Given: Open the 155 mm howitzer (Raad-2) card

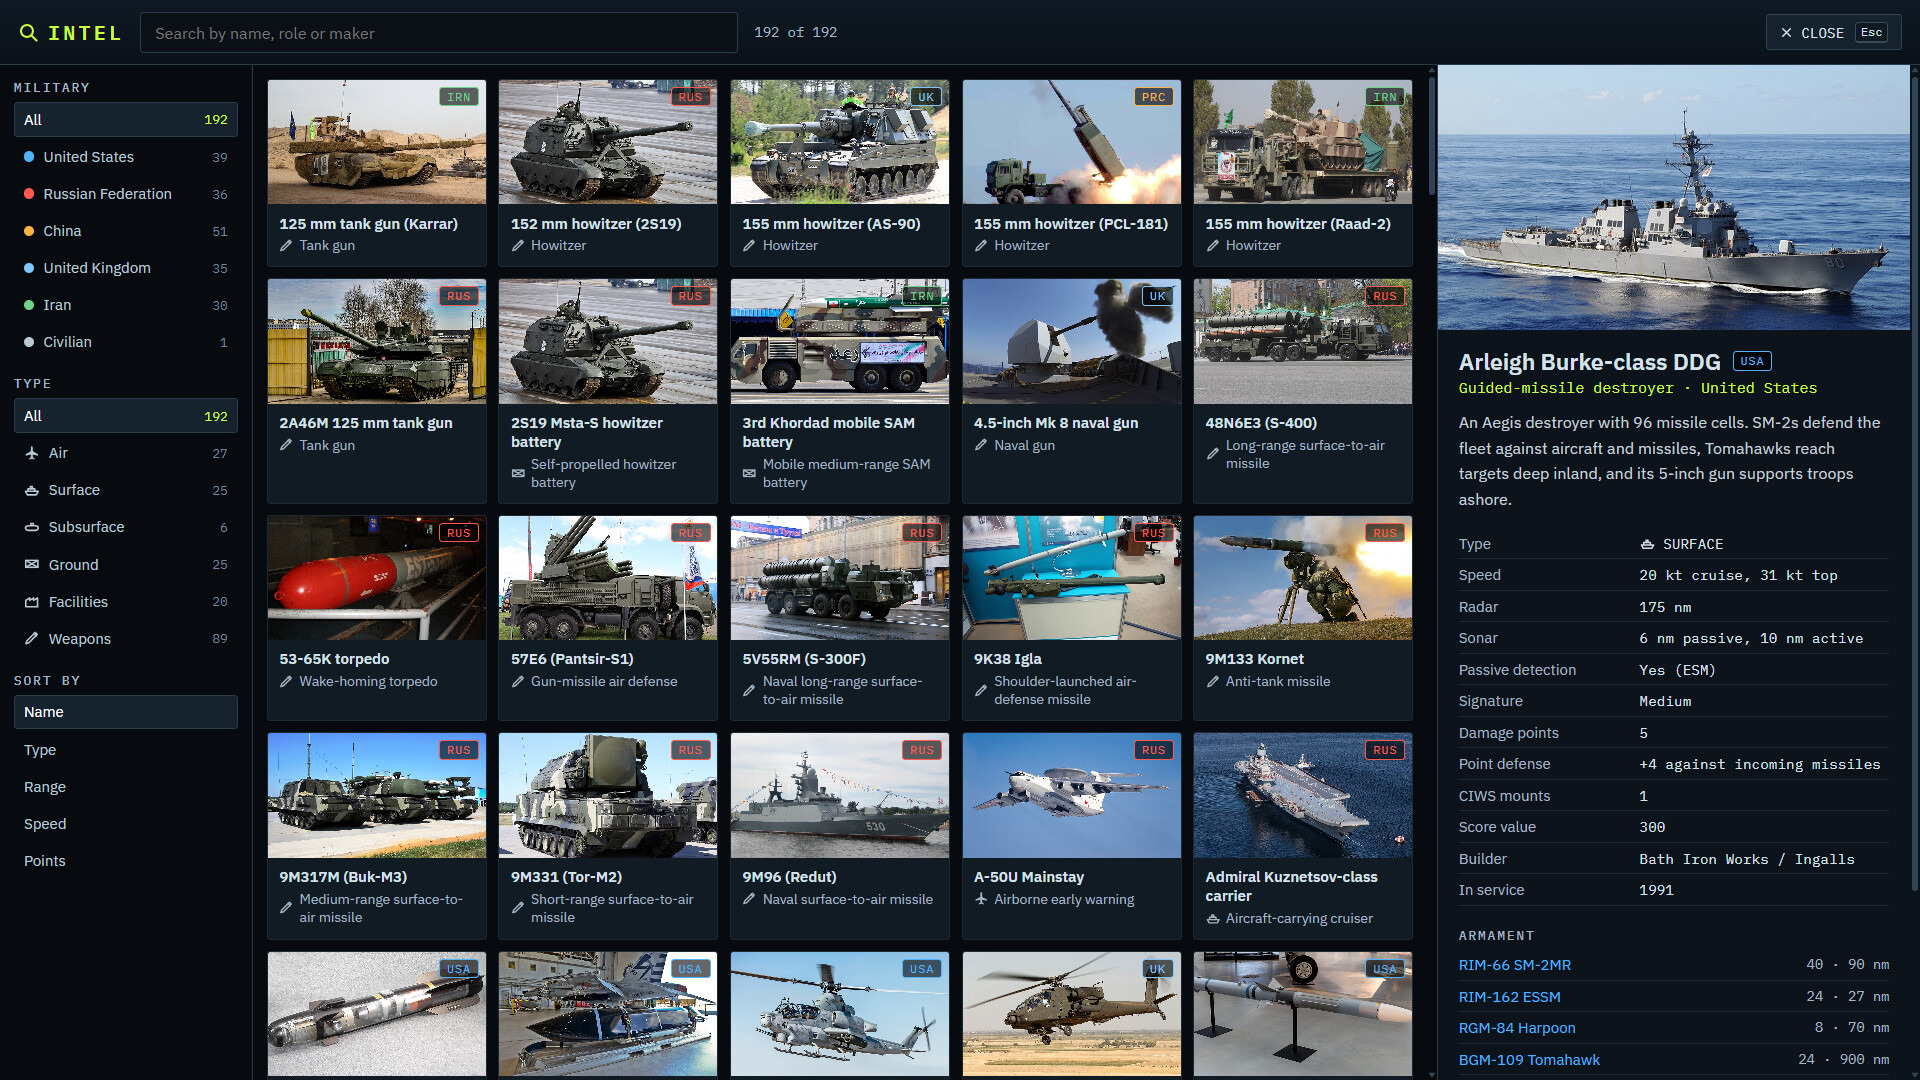Looking at the screenshot, I should point(1302,173).
